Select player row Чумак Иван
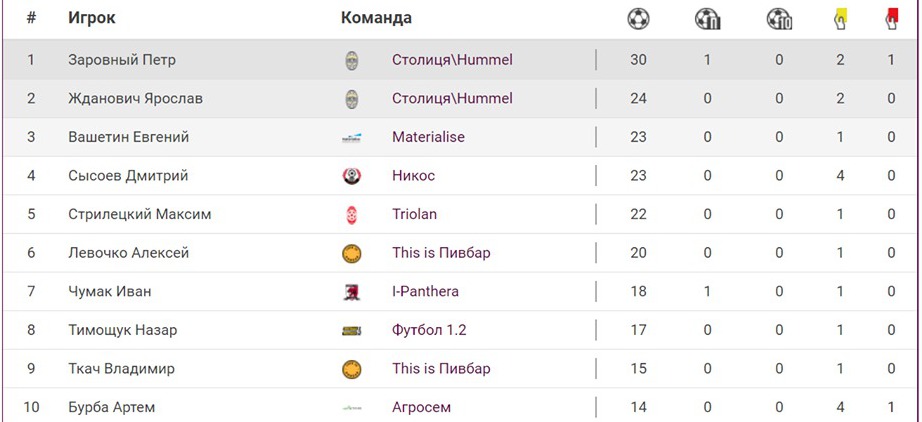Image resolution: width=922 pixels, height=422 pixels. [x=109, y=292]
